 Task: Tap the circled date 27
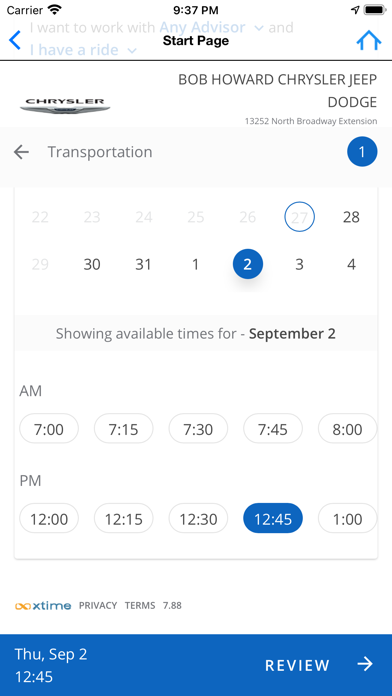tap(299, 217)
